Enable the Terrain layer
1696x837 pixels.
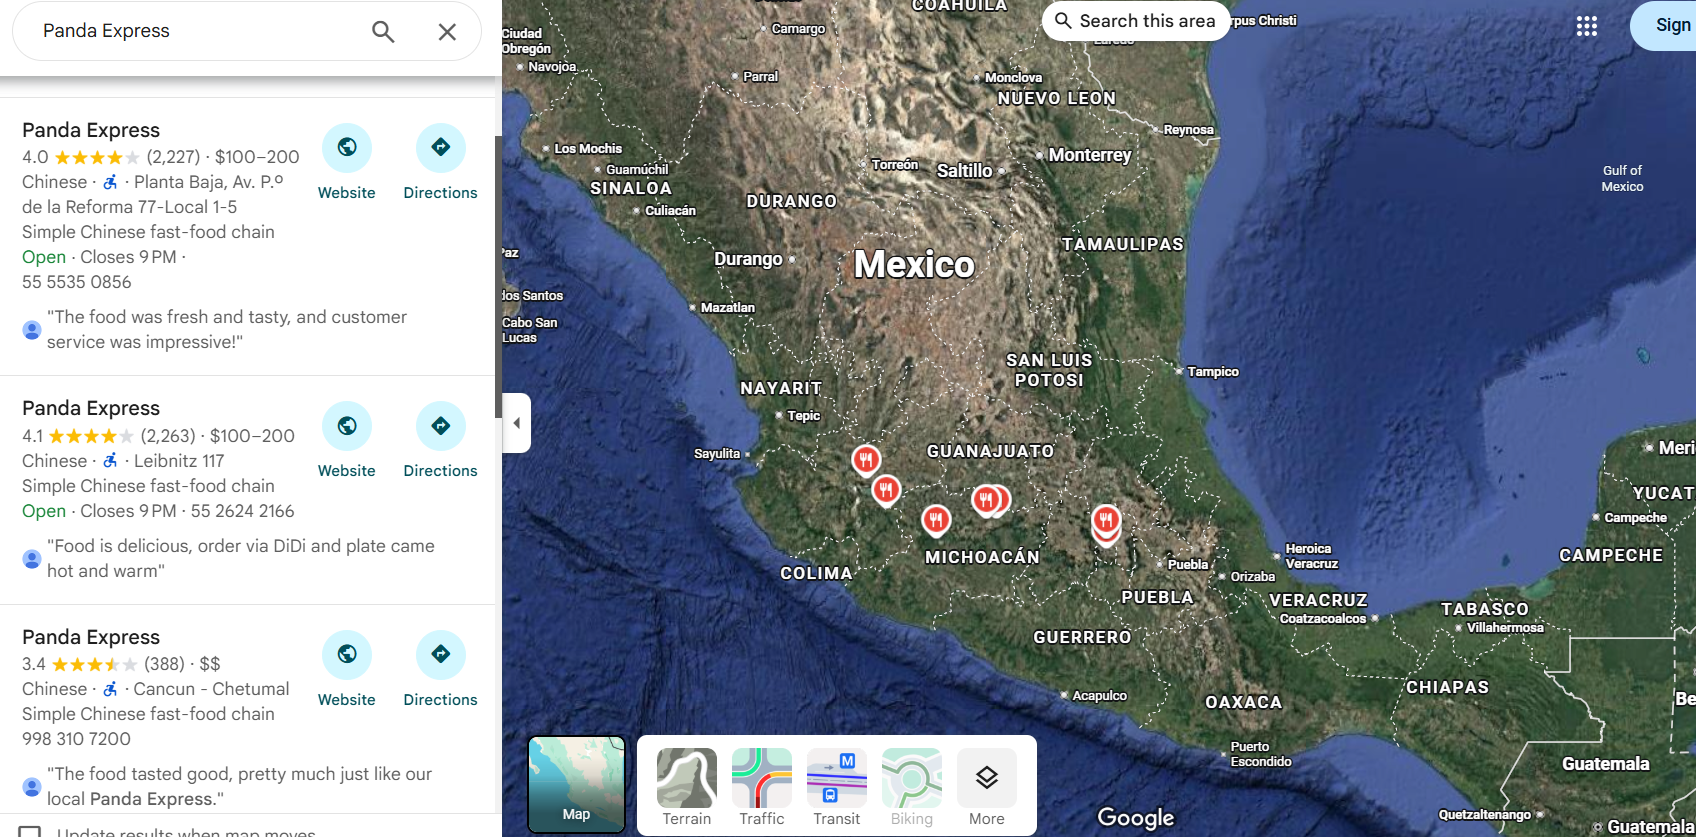(x=687, y=787)
